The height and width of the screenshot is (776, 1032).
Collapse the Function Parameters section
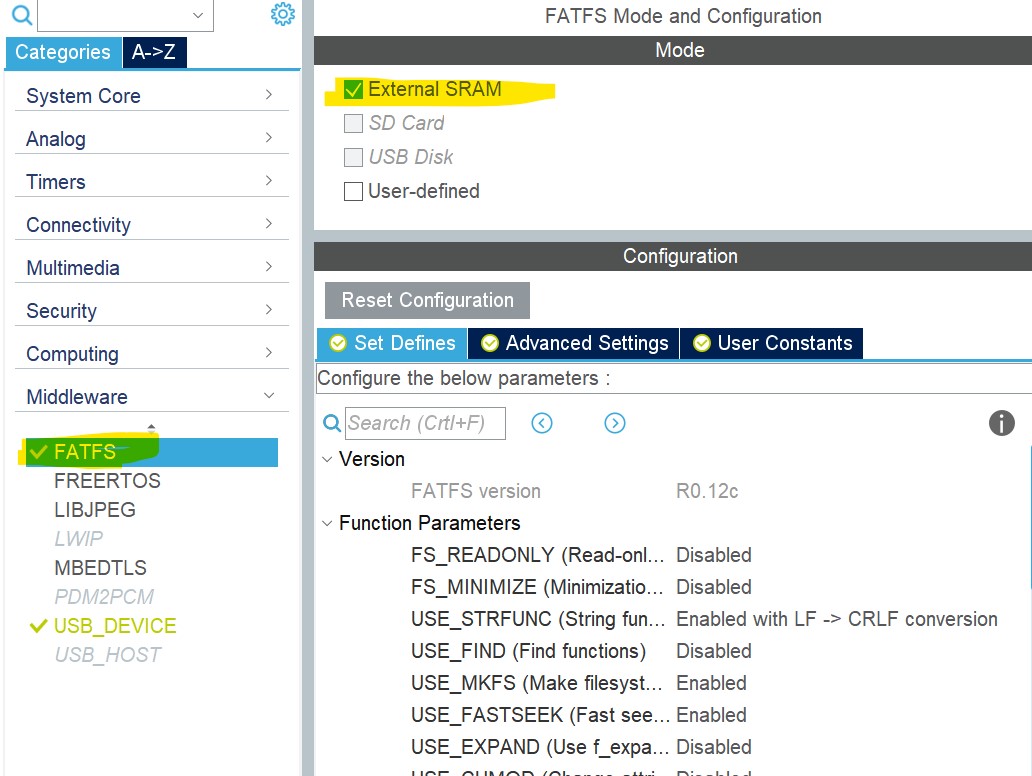coord(327,523)
